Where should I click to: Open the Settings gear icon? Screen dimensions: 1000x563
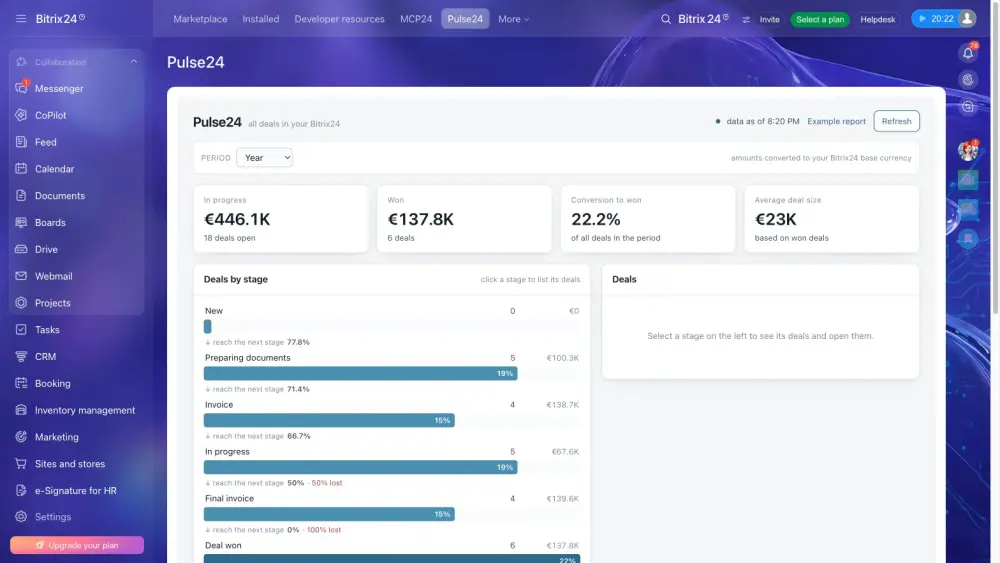tap(21, 516)
